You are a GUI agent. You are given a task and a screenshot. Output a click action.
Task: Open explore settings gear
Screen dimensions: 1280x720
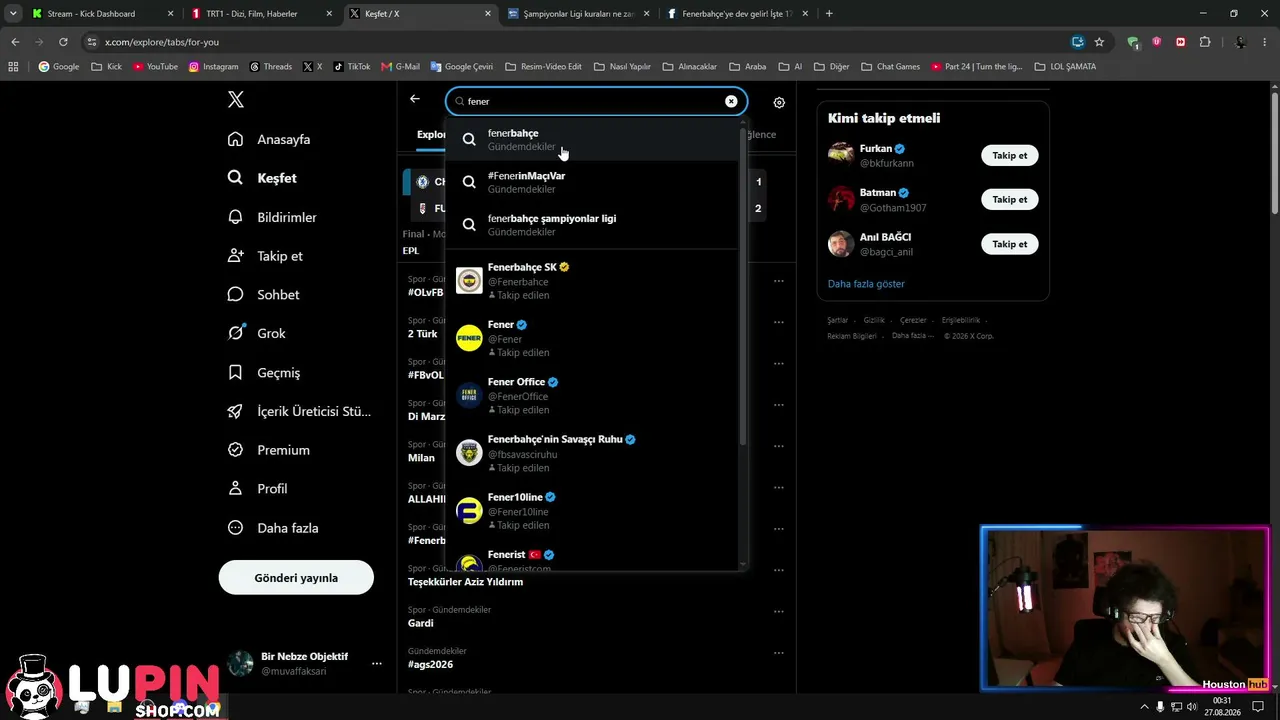click(x=779, y=102)
